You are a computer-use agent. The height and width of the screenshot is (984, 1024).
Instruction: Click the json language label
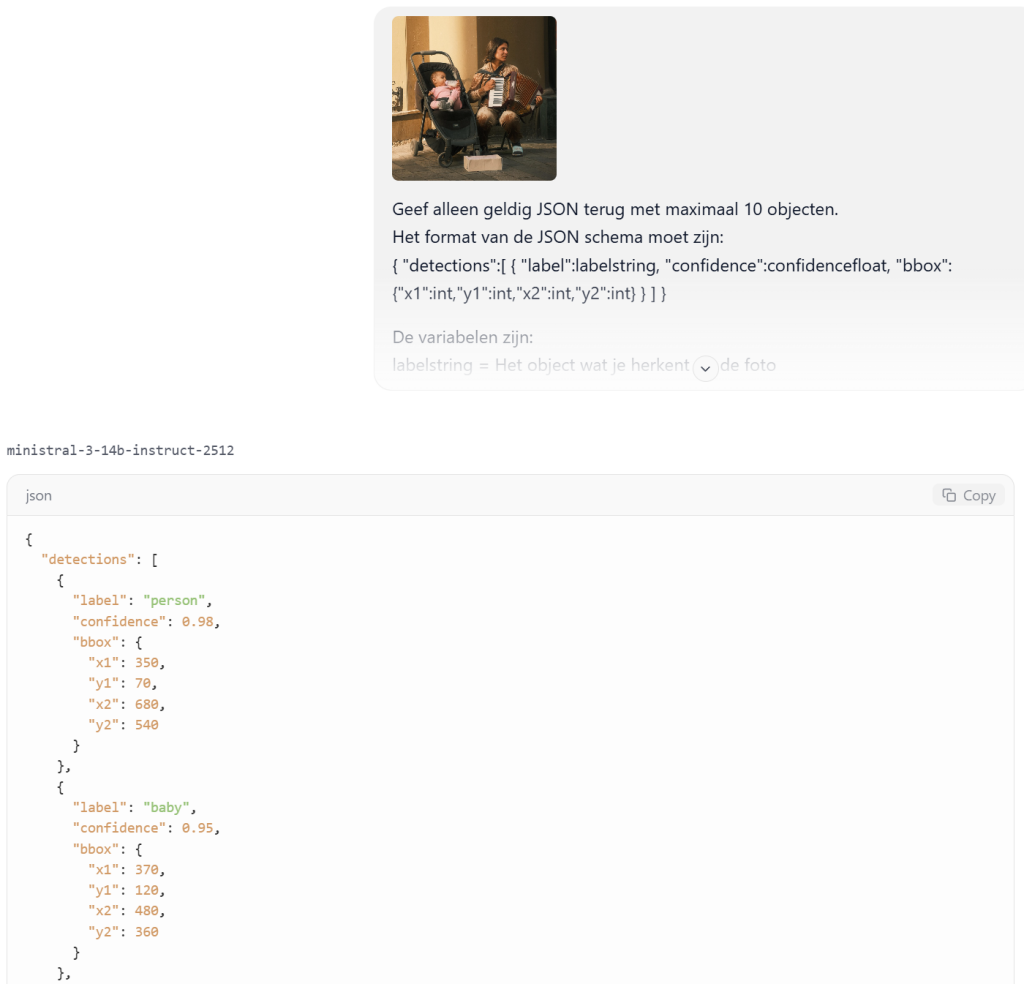pos(39,495)
